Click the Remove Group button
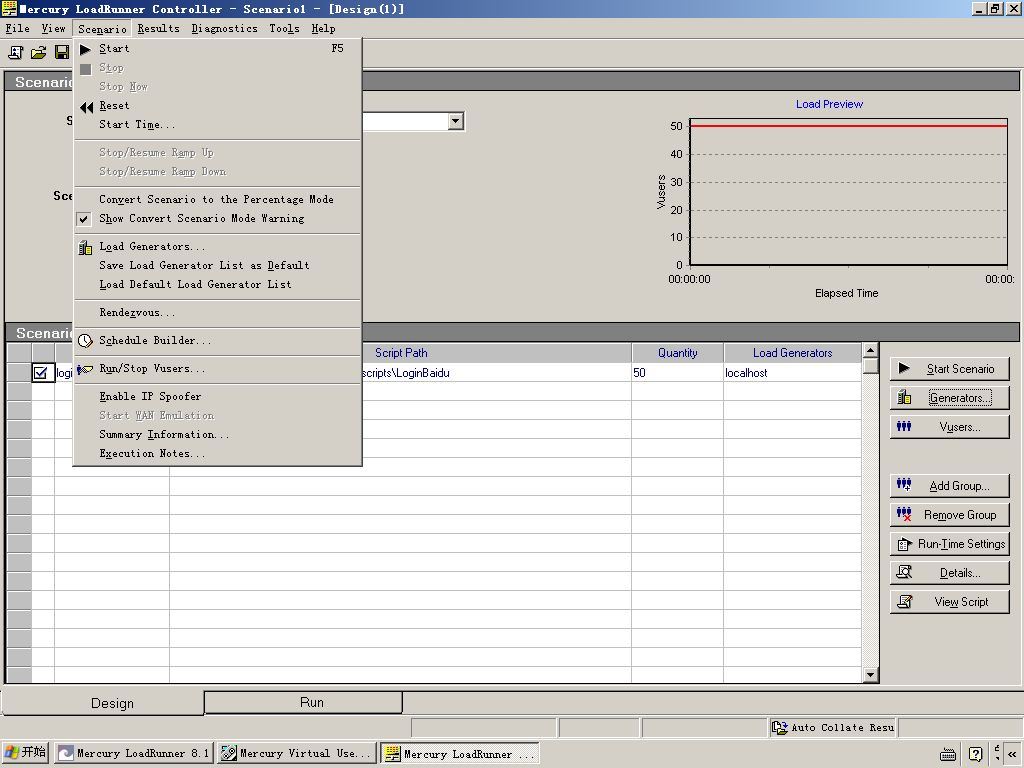Viewport: 1024px width, 768px height. pyautogui.click(x=950, y=515)
